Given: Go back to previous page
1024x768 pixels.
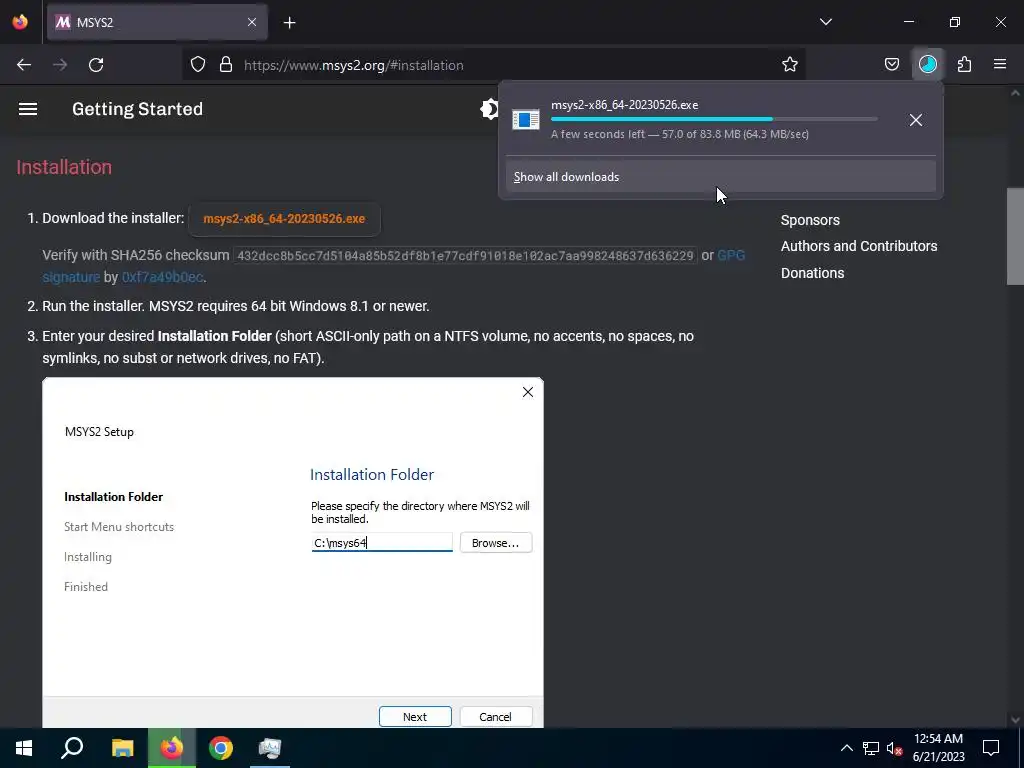Looking at the screenshot, I should [24, 65].
